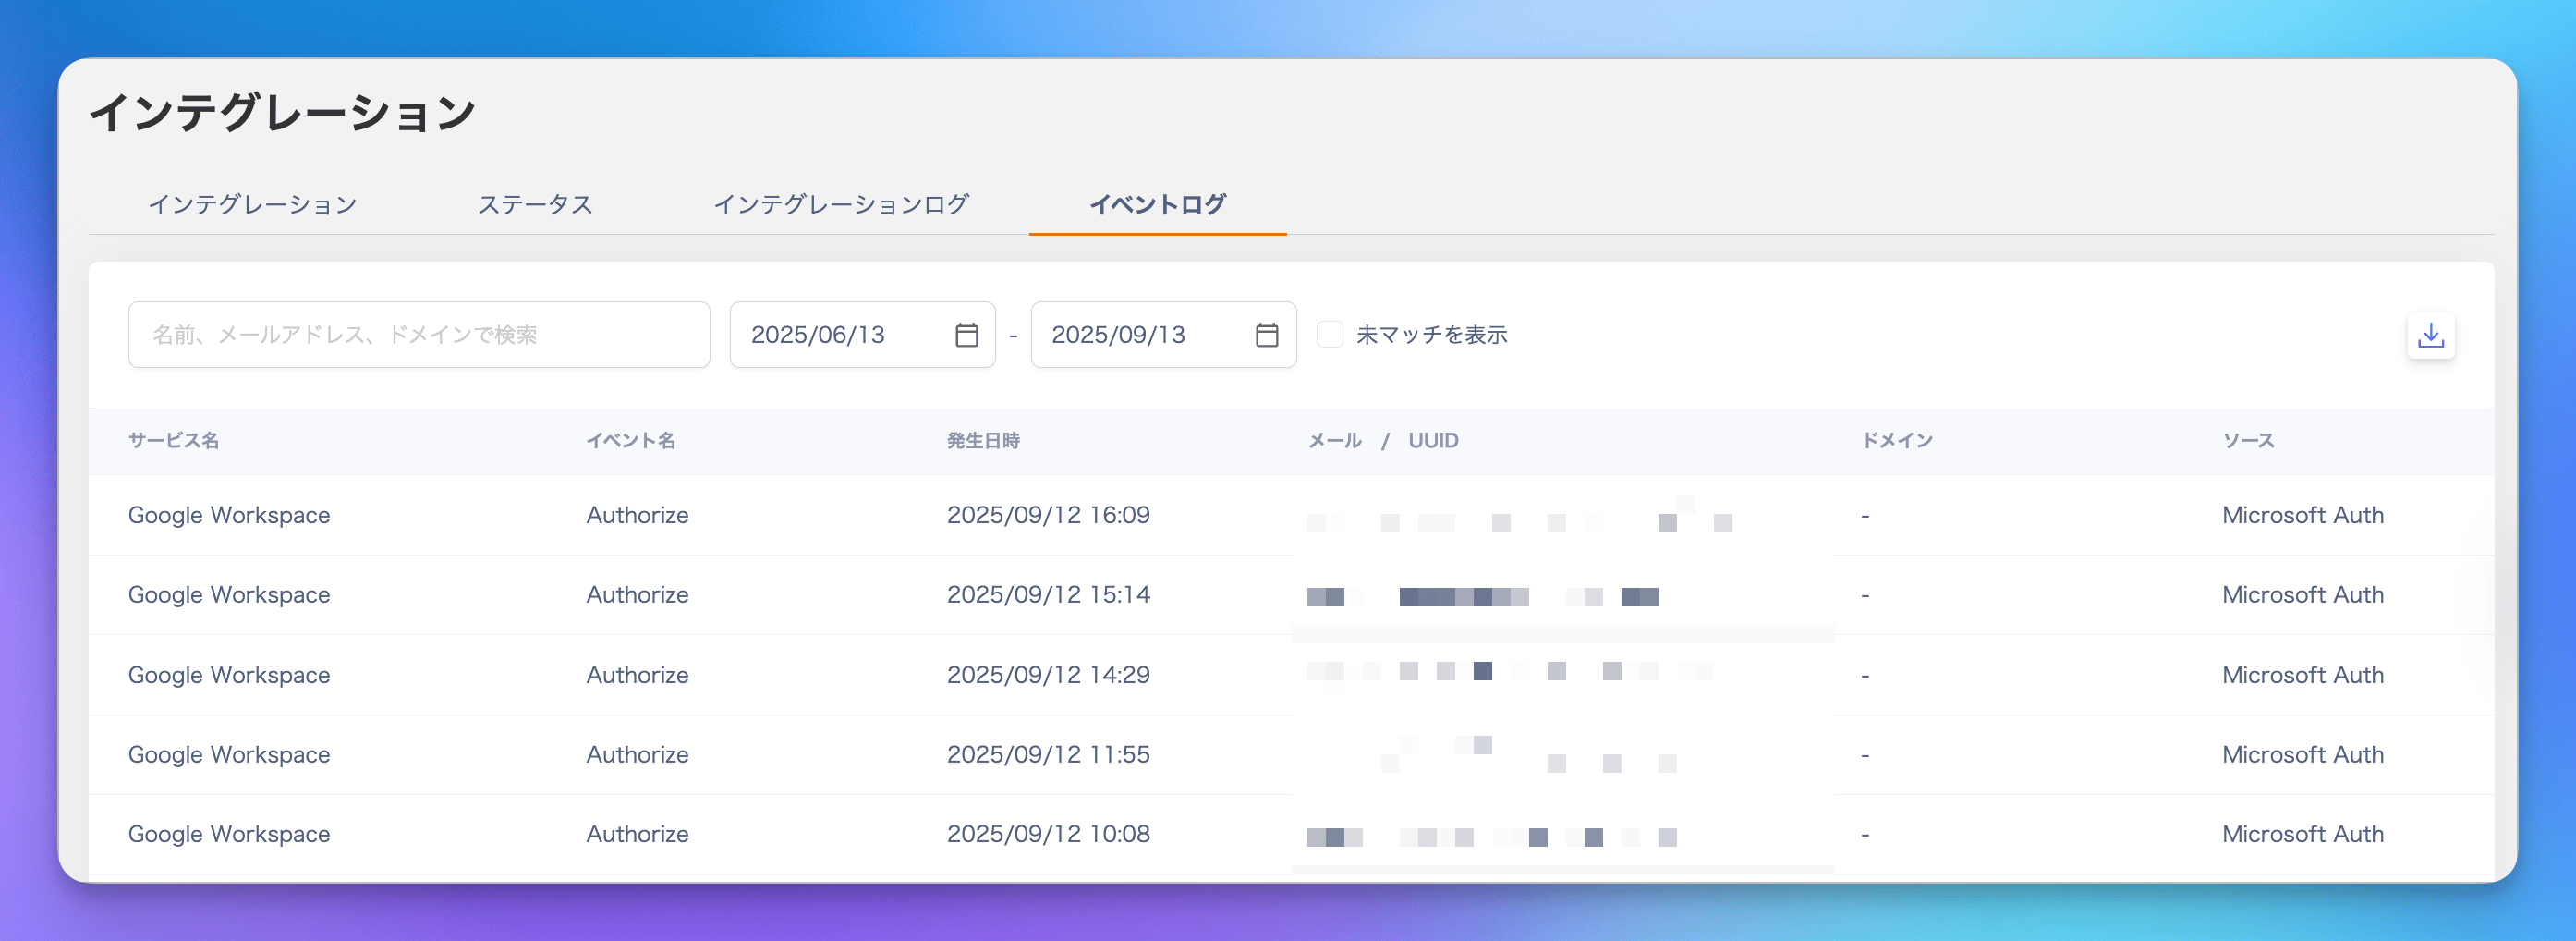The width and height of the screenshot is (2576, 941).
Task: Click the ドメイン column header
Action: click(1897, 440)
